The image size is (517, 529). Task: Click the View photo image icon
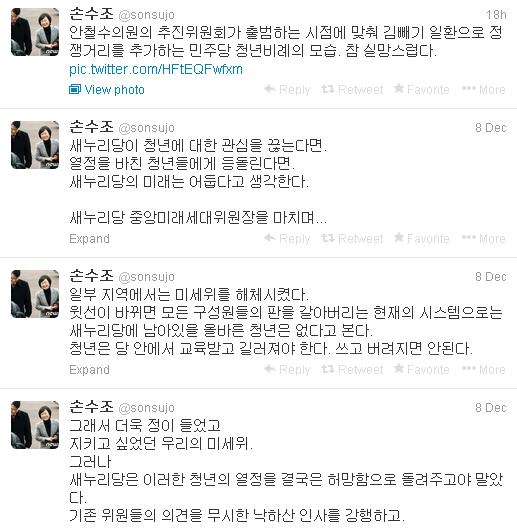pyautogui.click(x=75, y=89)
